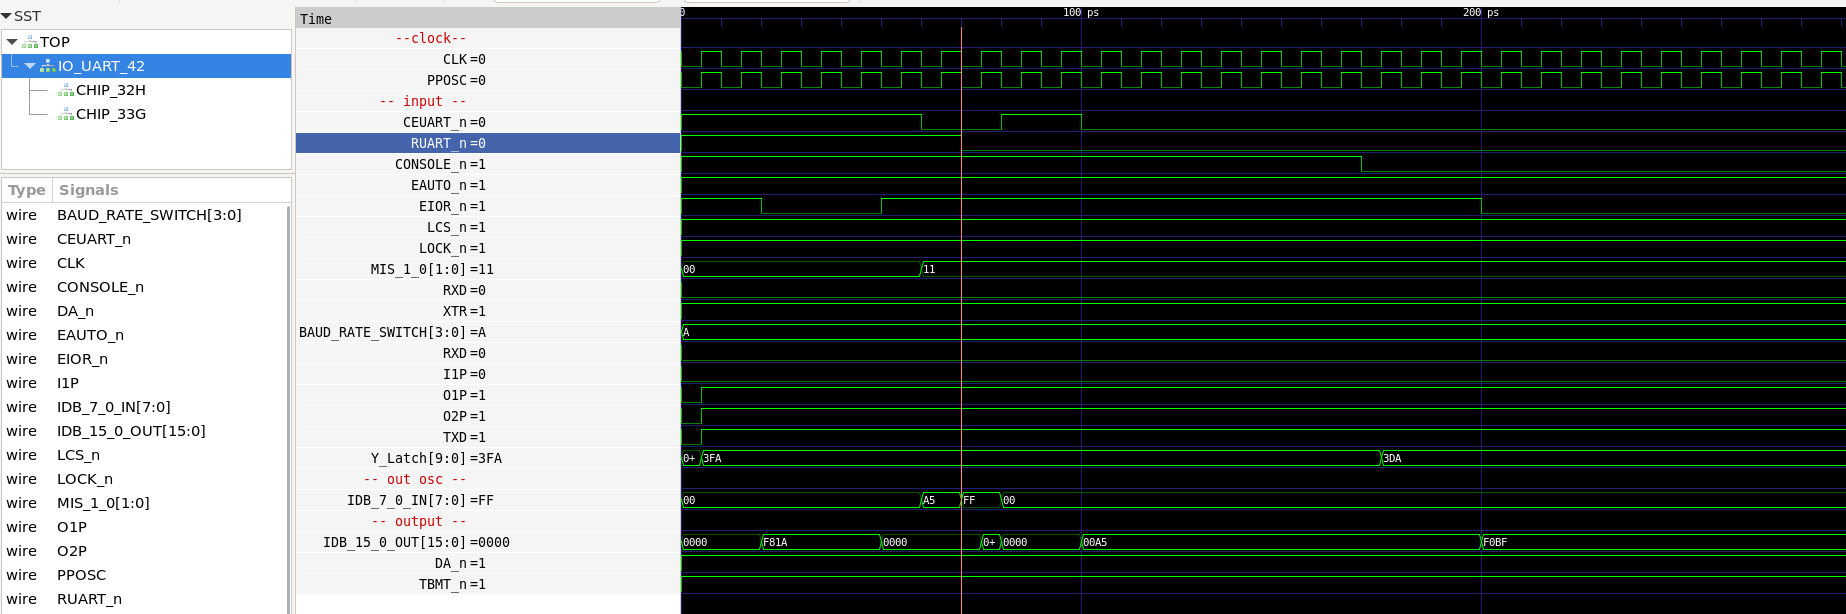Select BAUD_RATE_SWITCH[3:0] in the Signals list
The image size is (1846, 614).
point(149,215)
